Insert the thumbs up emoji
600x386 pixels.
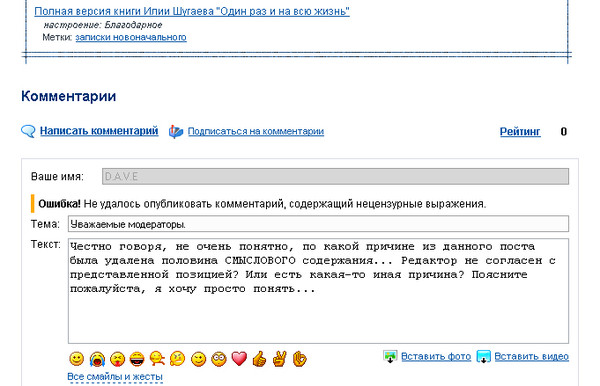pos(259,359)
